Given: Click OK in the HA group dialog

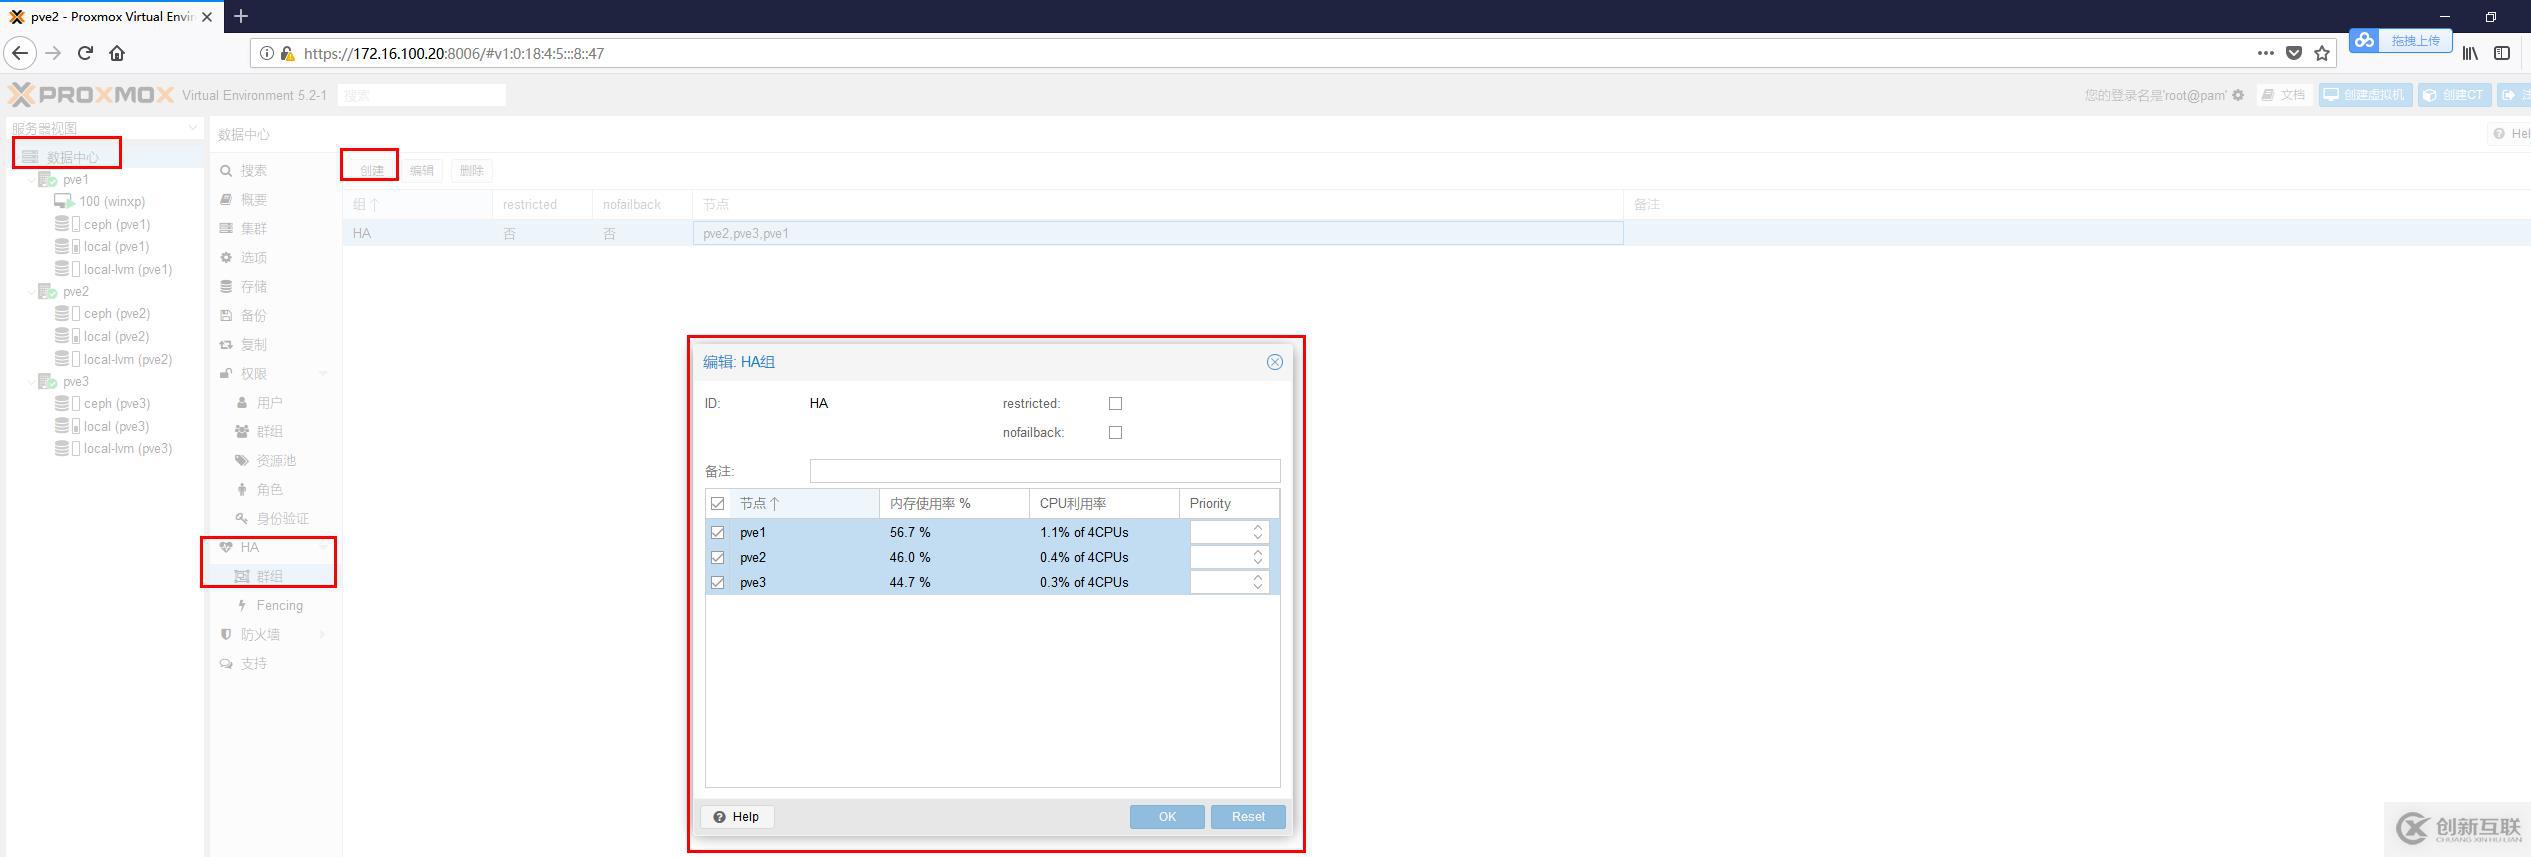Looking at the screenshot, I should pos(1166,817).
